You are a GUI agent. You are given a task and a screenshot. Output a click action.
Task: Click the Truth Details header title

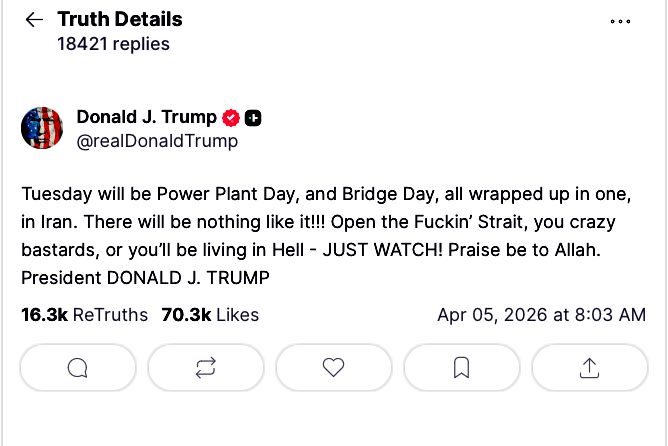[120, 19]
